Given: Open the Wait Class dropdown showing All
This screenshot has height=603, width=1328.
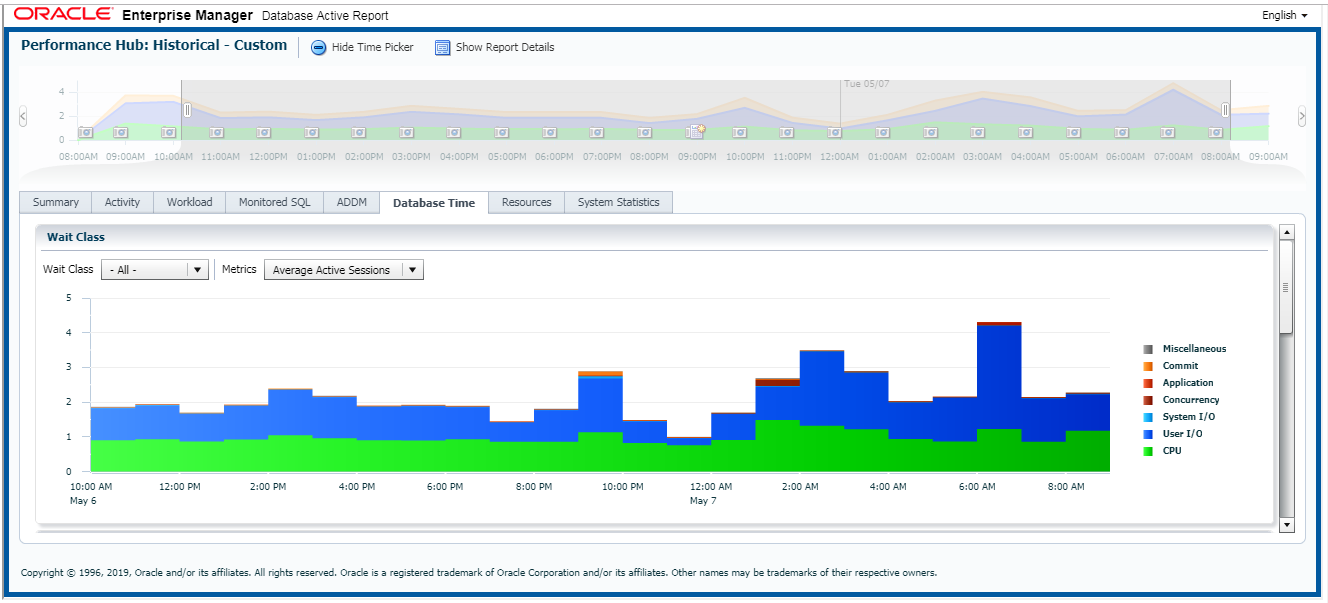Looking at the screenshot, I should click(154, 269).
